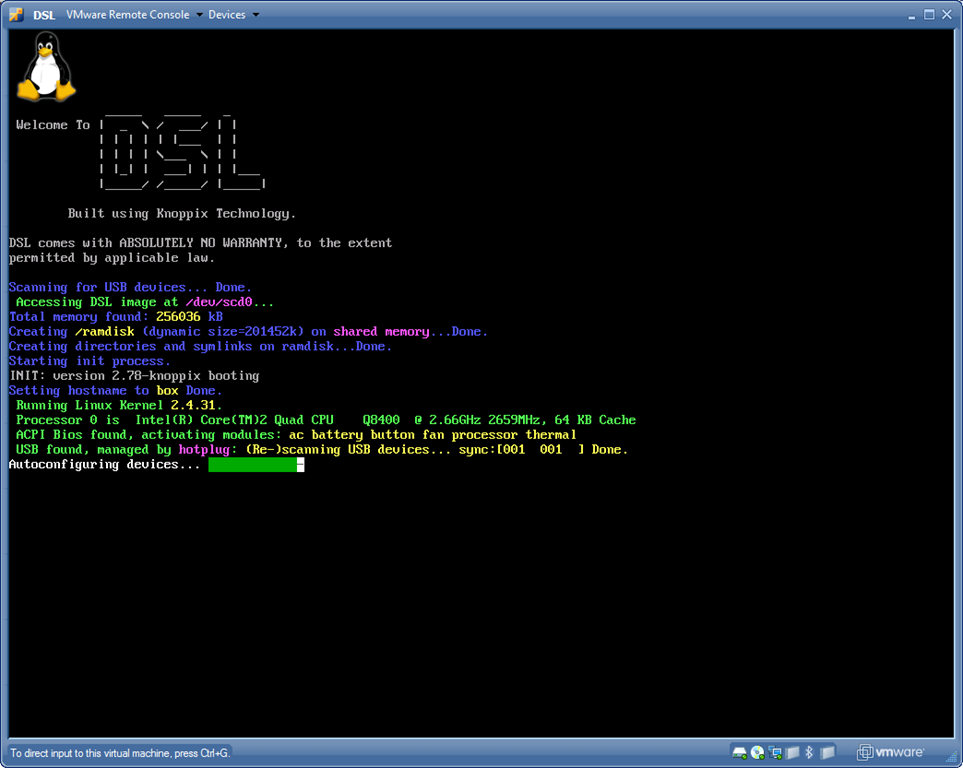Click the 'Scanning for USB devices... Done.' line
Screen dimensions: 963x768
click(x=130, y=288)
